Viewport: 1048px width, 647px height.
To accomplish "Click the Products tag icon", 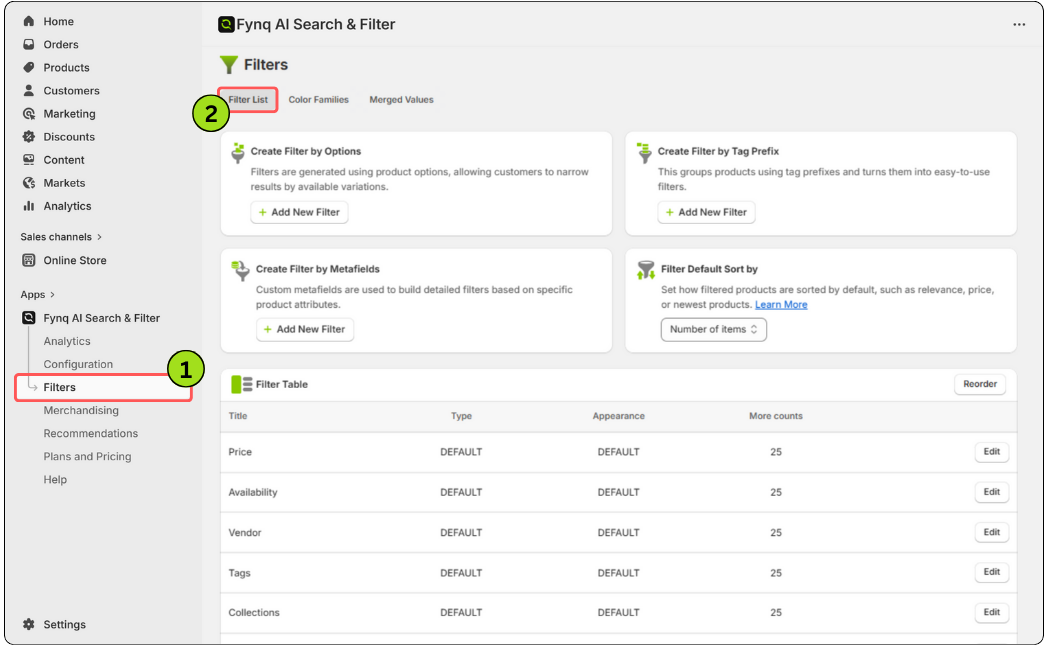I will [x=28, y=68].
